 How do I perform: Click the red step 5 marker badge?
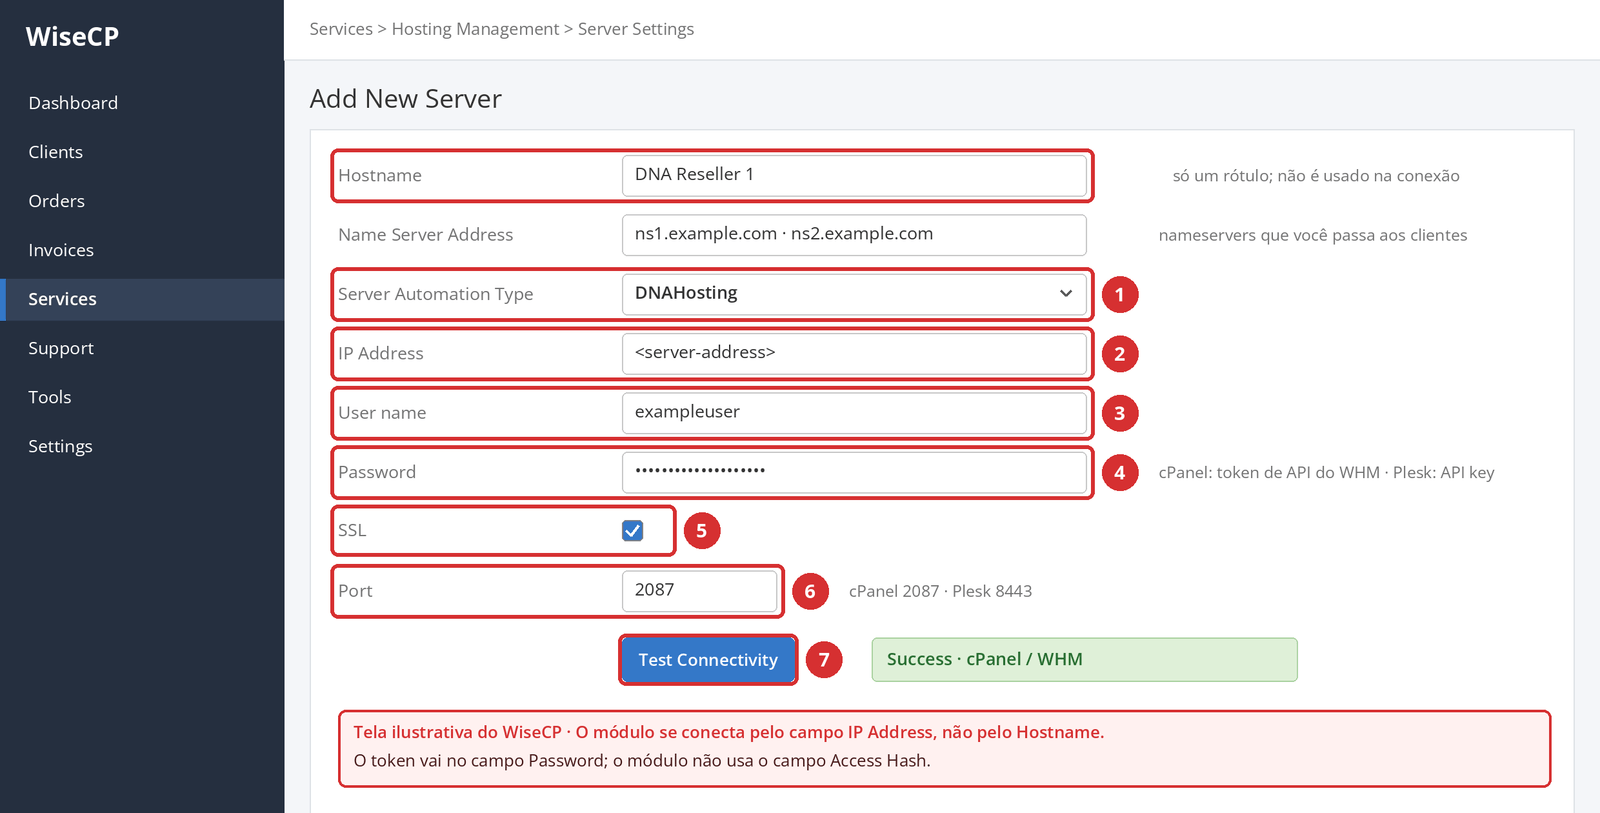pyautogui.click(x=702, y=531)
